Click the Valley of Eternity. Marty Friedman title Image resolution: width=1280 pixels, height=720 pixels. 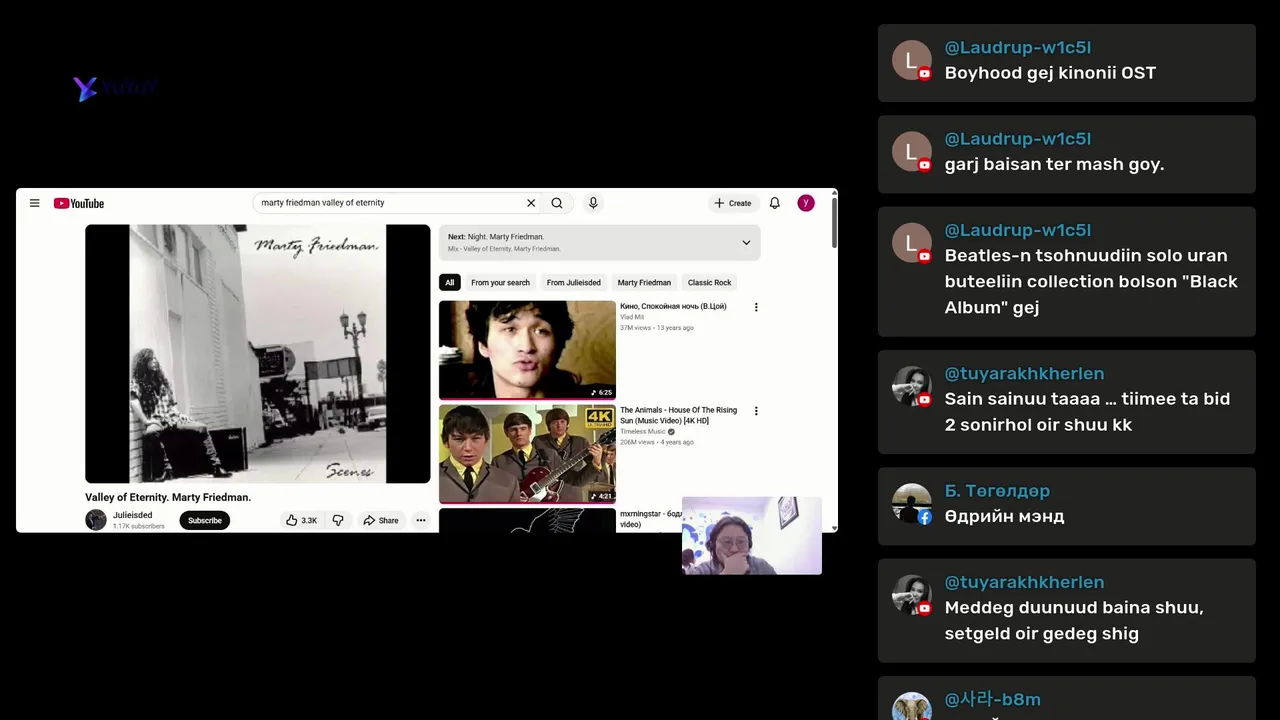(x=168, y=497)
